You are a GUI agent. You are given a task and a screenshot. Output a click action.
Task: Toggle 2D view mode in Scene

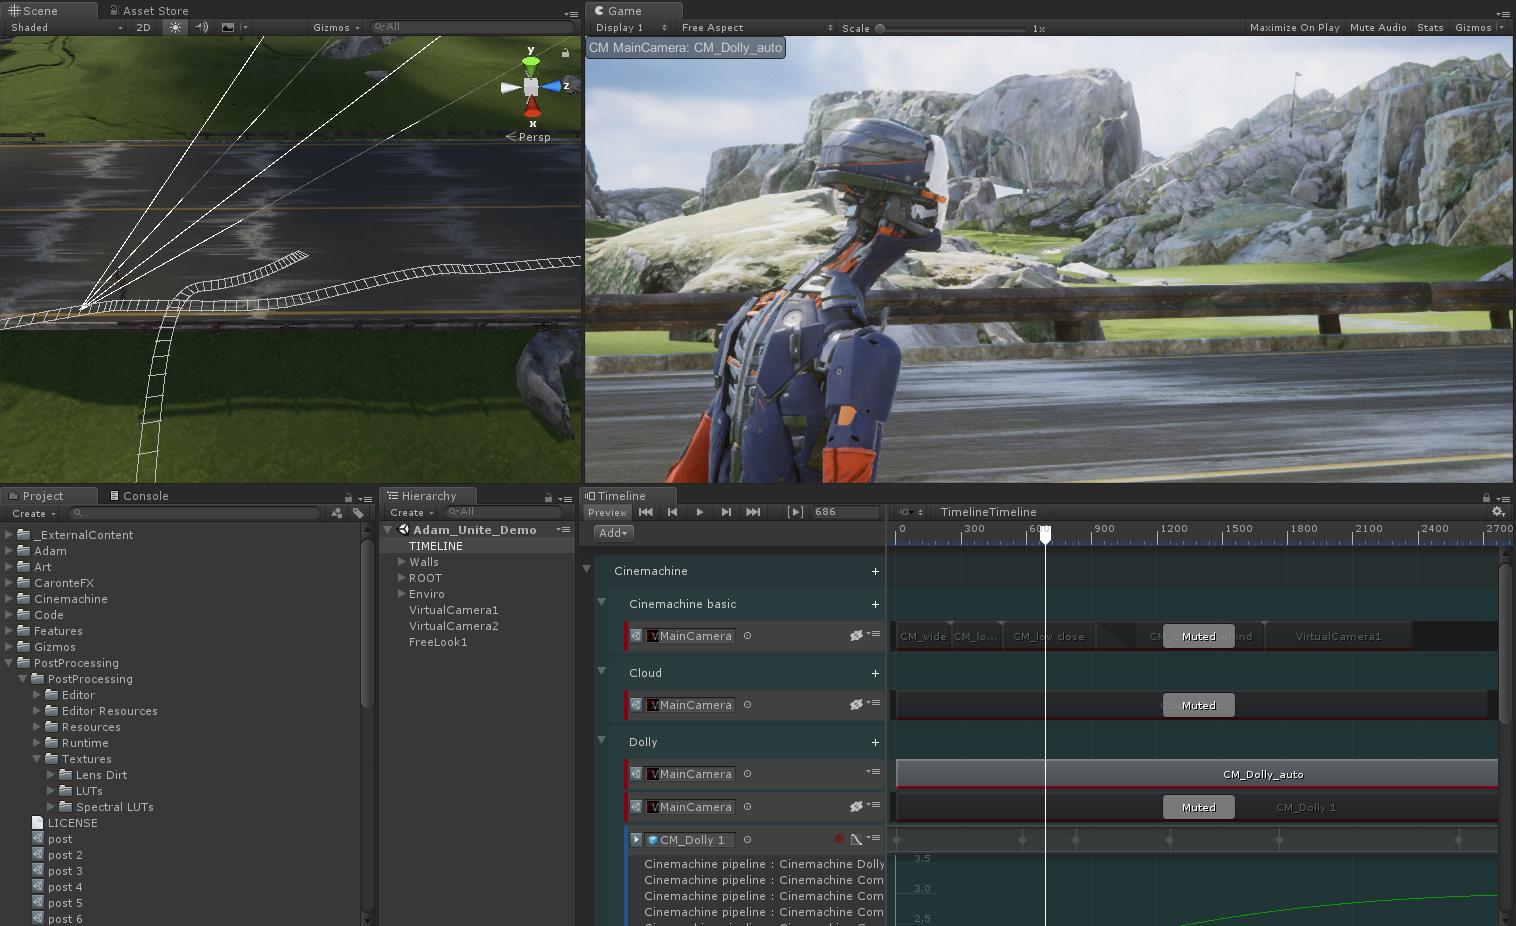pos(143,27)
